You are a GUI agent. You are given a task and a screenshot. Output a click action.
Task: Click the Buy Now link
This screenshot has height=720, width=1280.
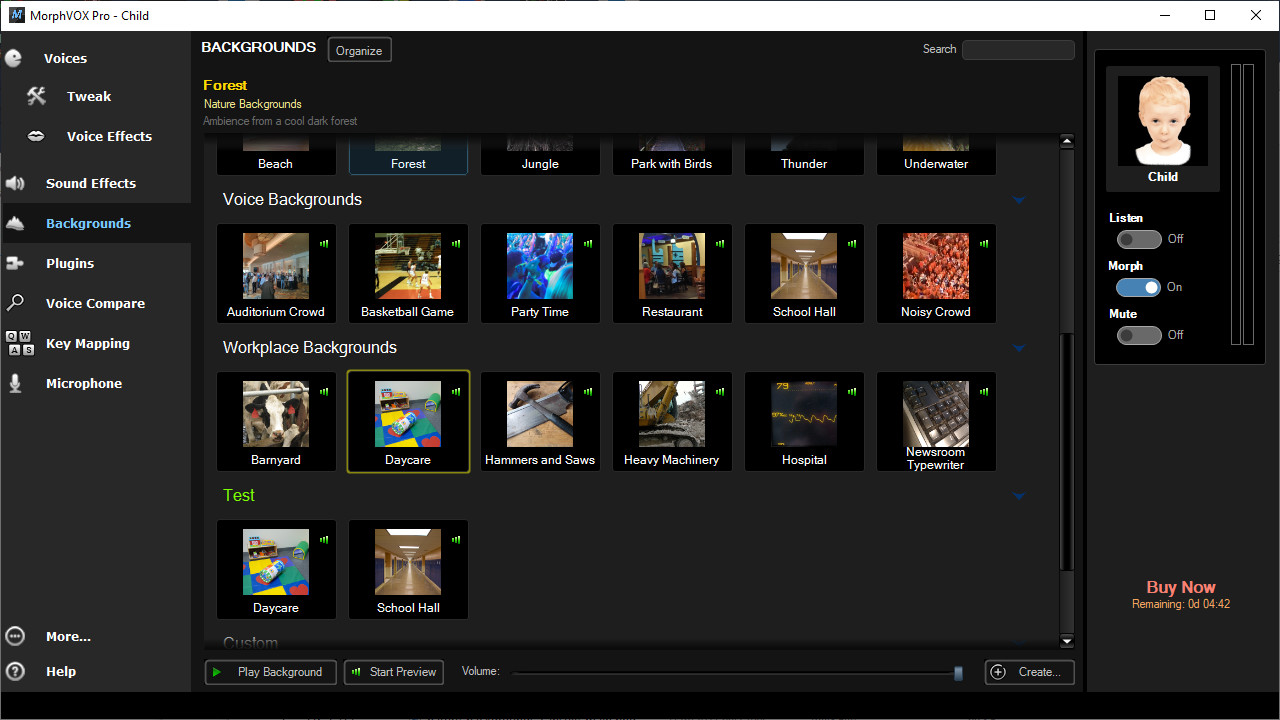point(1181,587)
